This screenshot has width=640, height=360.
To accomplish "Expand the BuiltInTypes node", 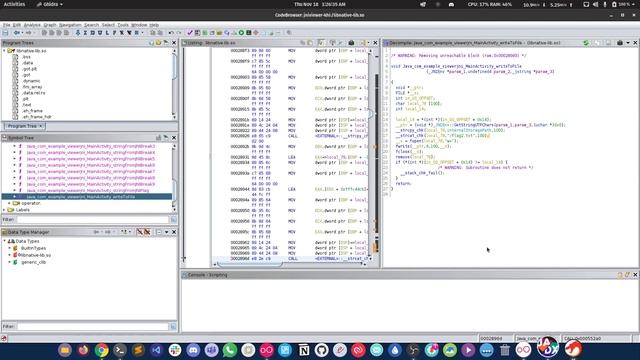I will click(9, 248).
